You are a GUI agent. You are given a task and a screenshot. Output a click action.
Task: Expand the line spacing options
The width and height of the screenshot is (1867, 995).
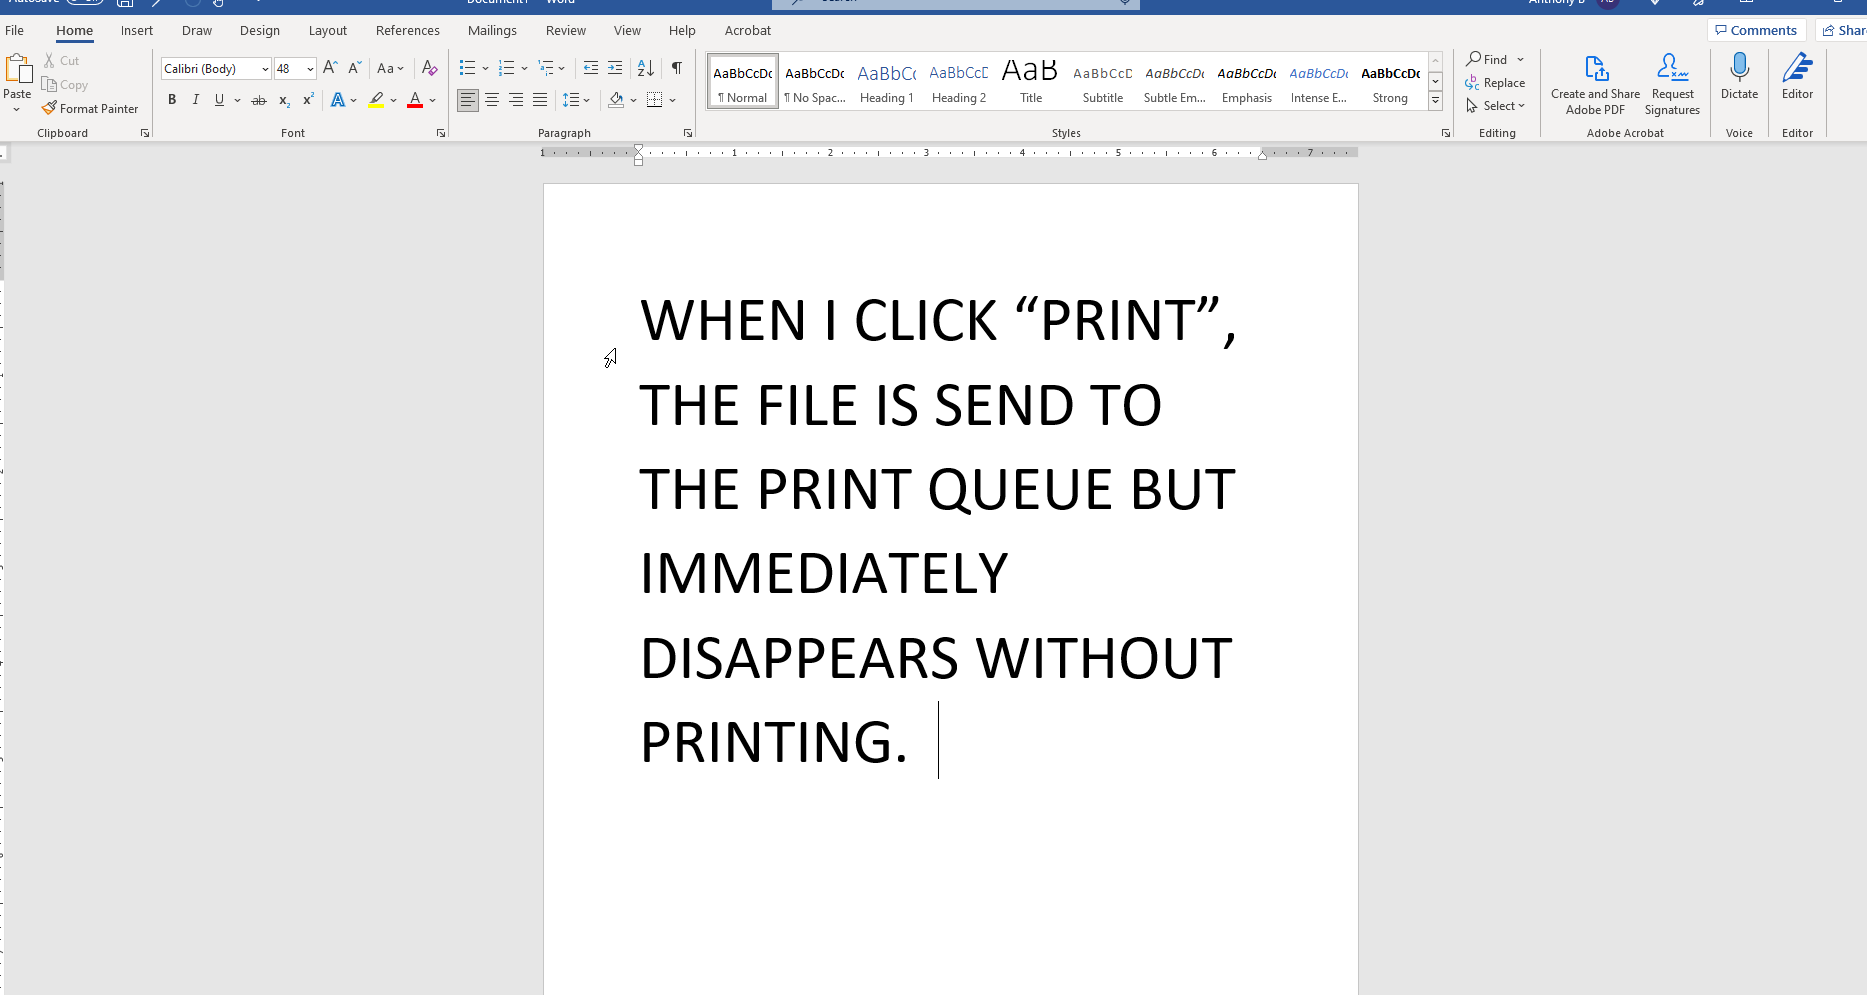point(577,100)
